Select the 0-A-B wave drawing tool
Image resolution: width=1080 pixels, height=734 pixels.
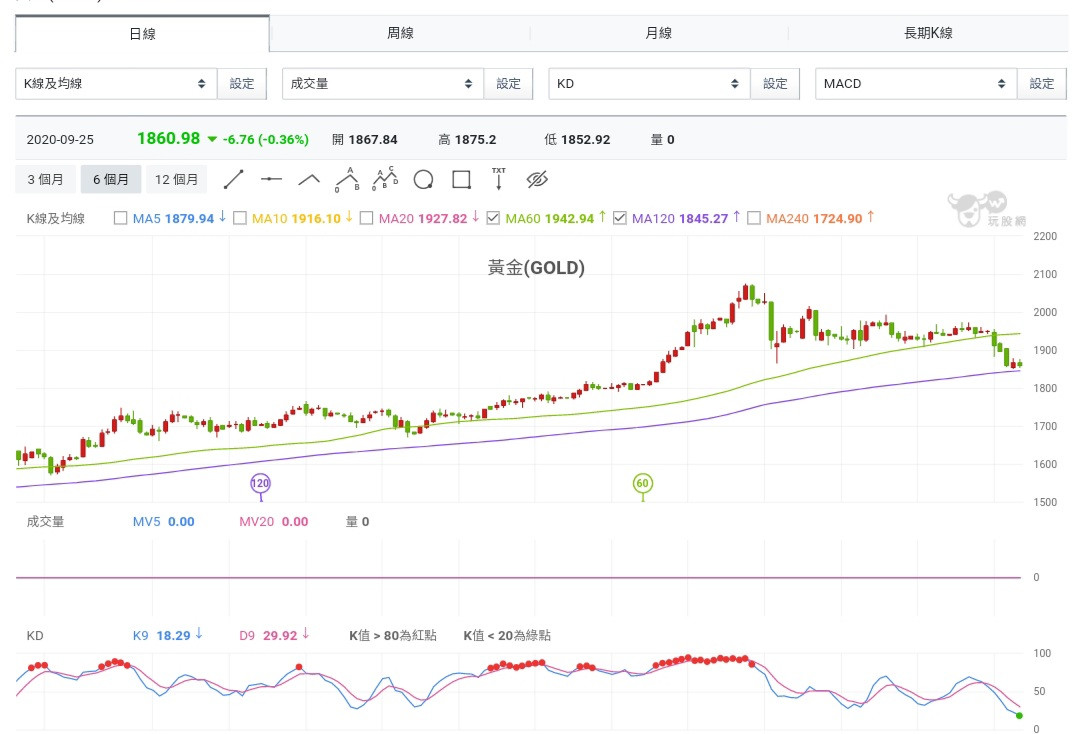347,180
